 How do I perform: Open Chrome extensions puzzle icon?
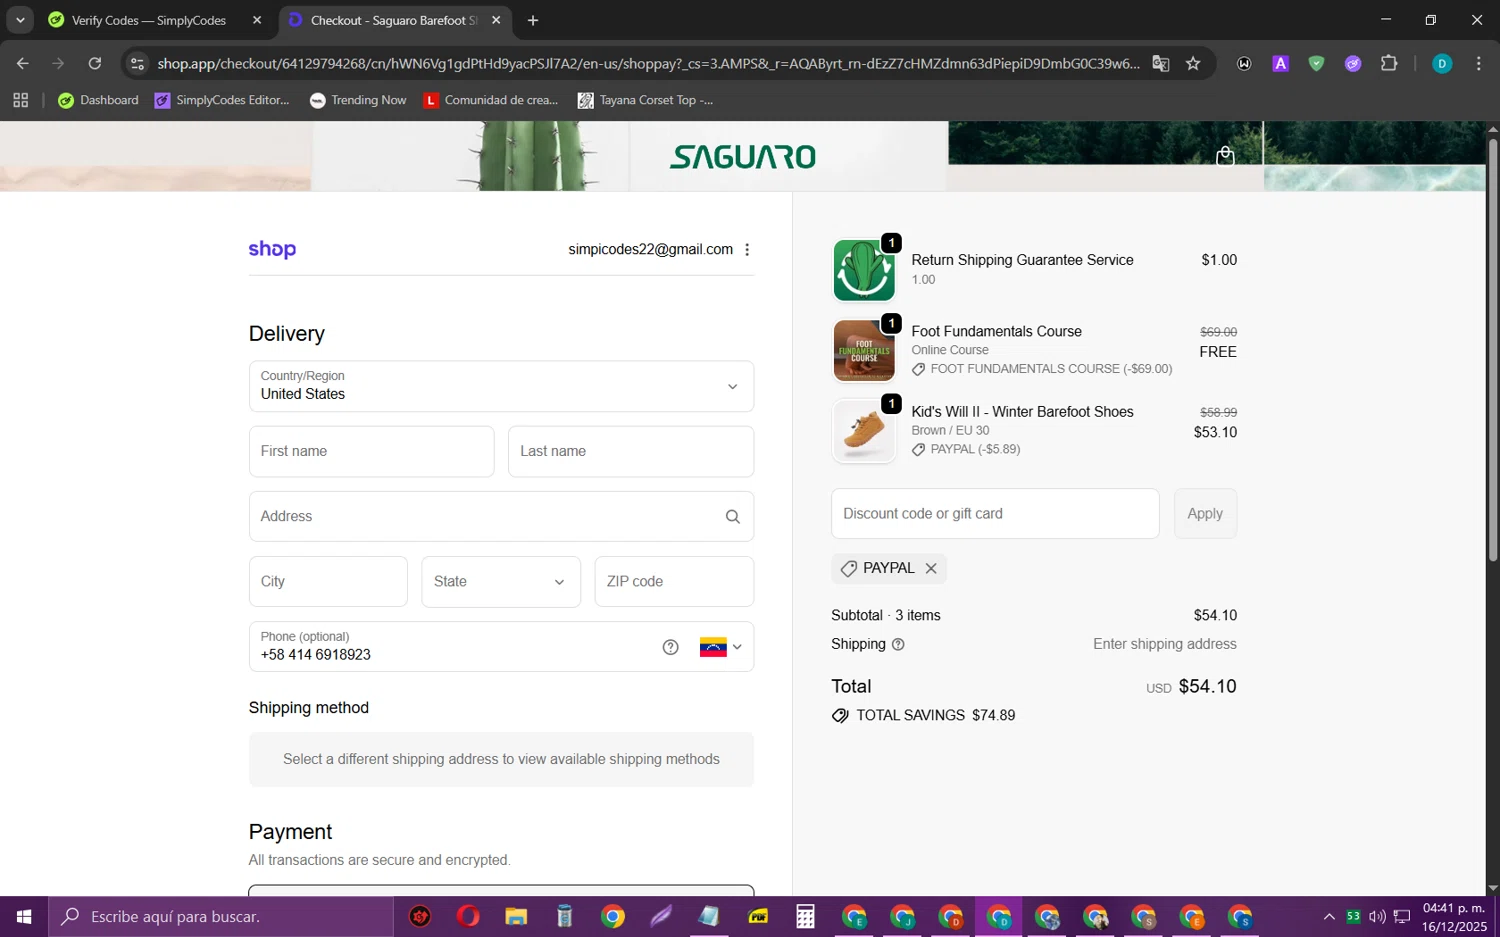coord(1389,64)
